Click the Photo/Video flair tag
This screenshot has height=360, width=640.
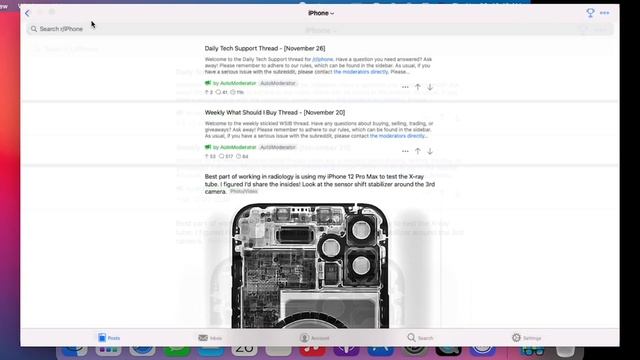(244, 191)
